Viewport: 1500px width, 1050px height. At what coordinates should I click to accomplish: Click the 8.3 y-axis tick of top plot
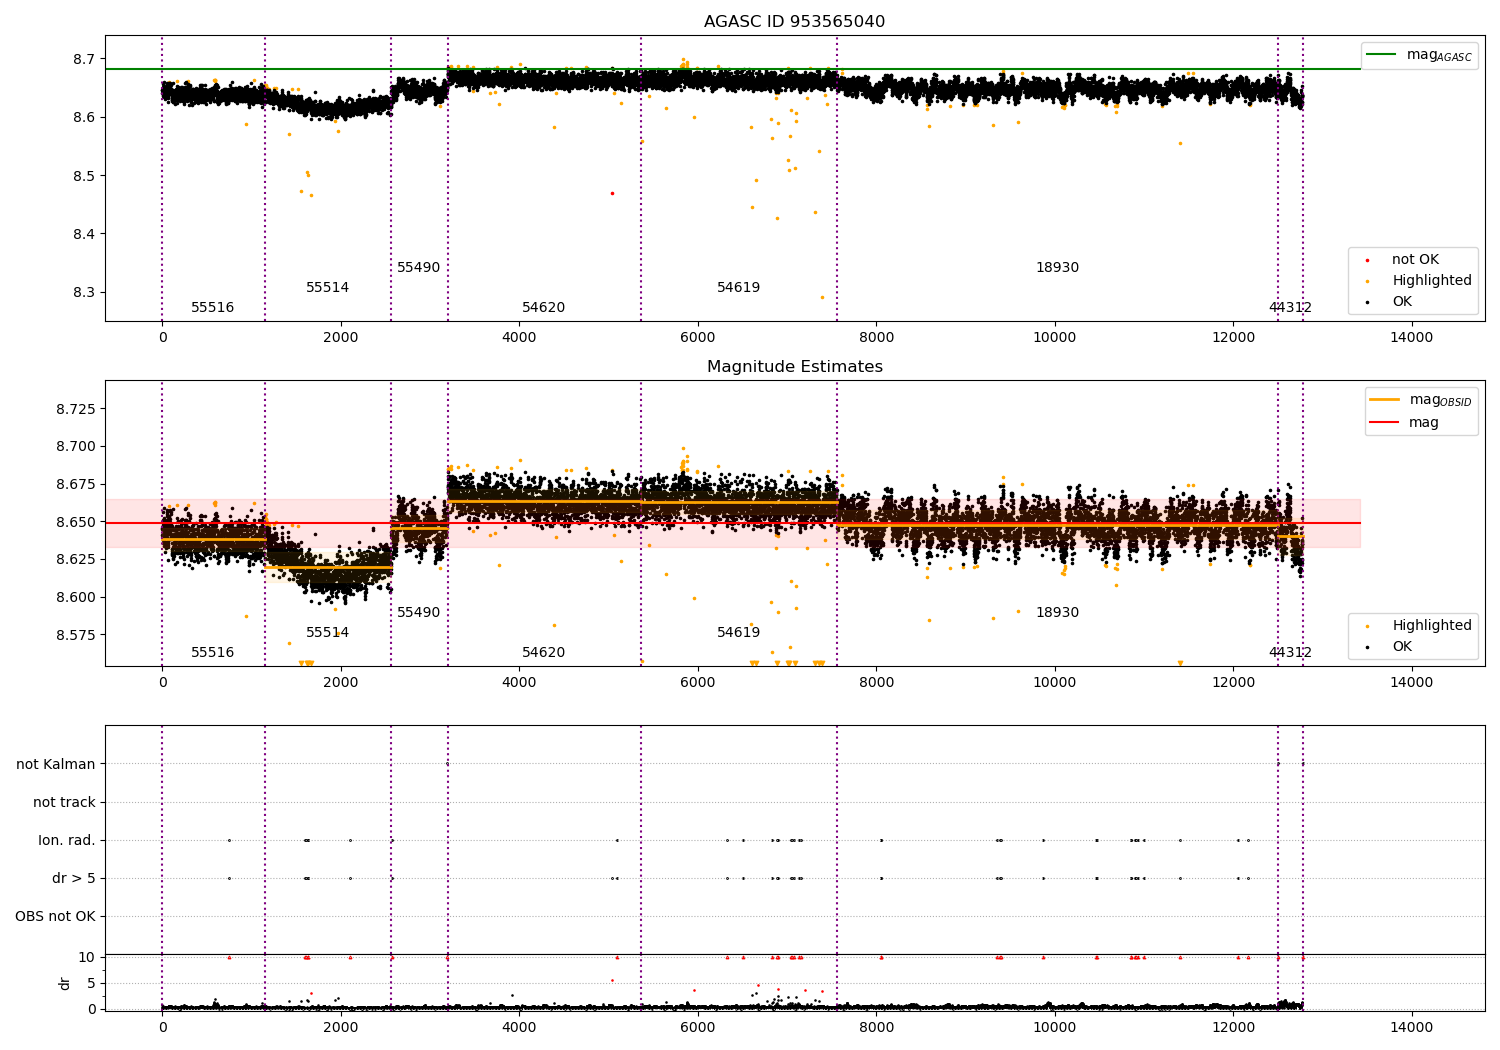point(84,294)
